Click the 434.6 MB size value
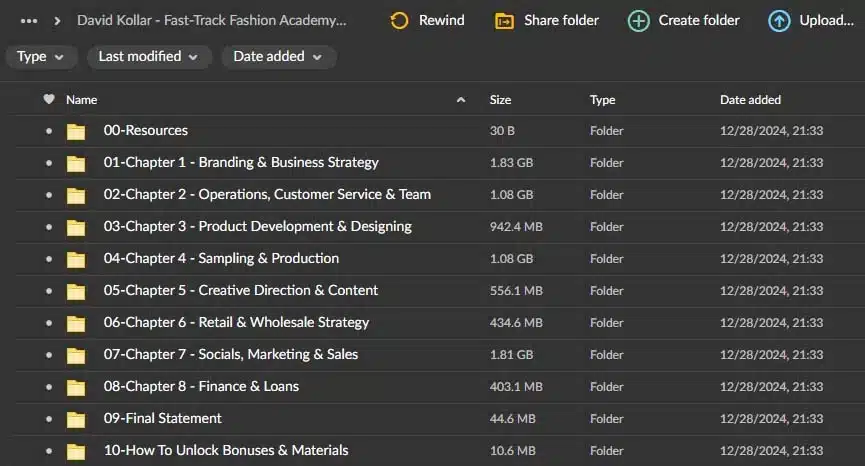Screen dimensions: 865x466 tap(516, 323)
